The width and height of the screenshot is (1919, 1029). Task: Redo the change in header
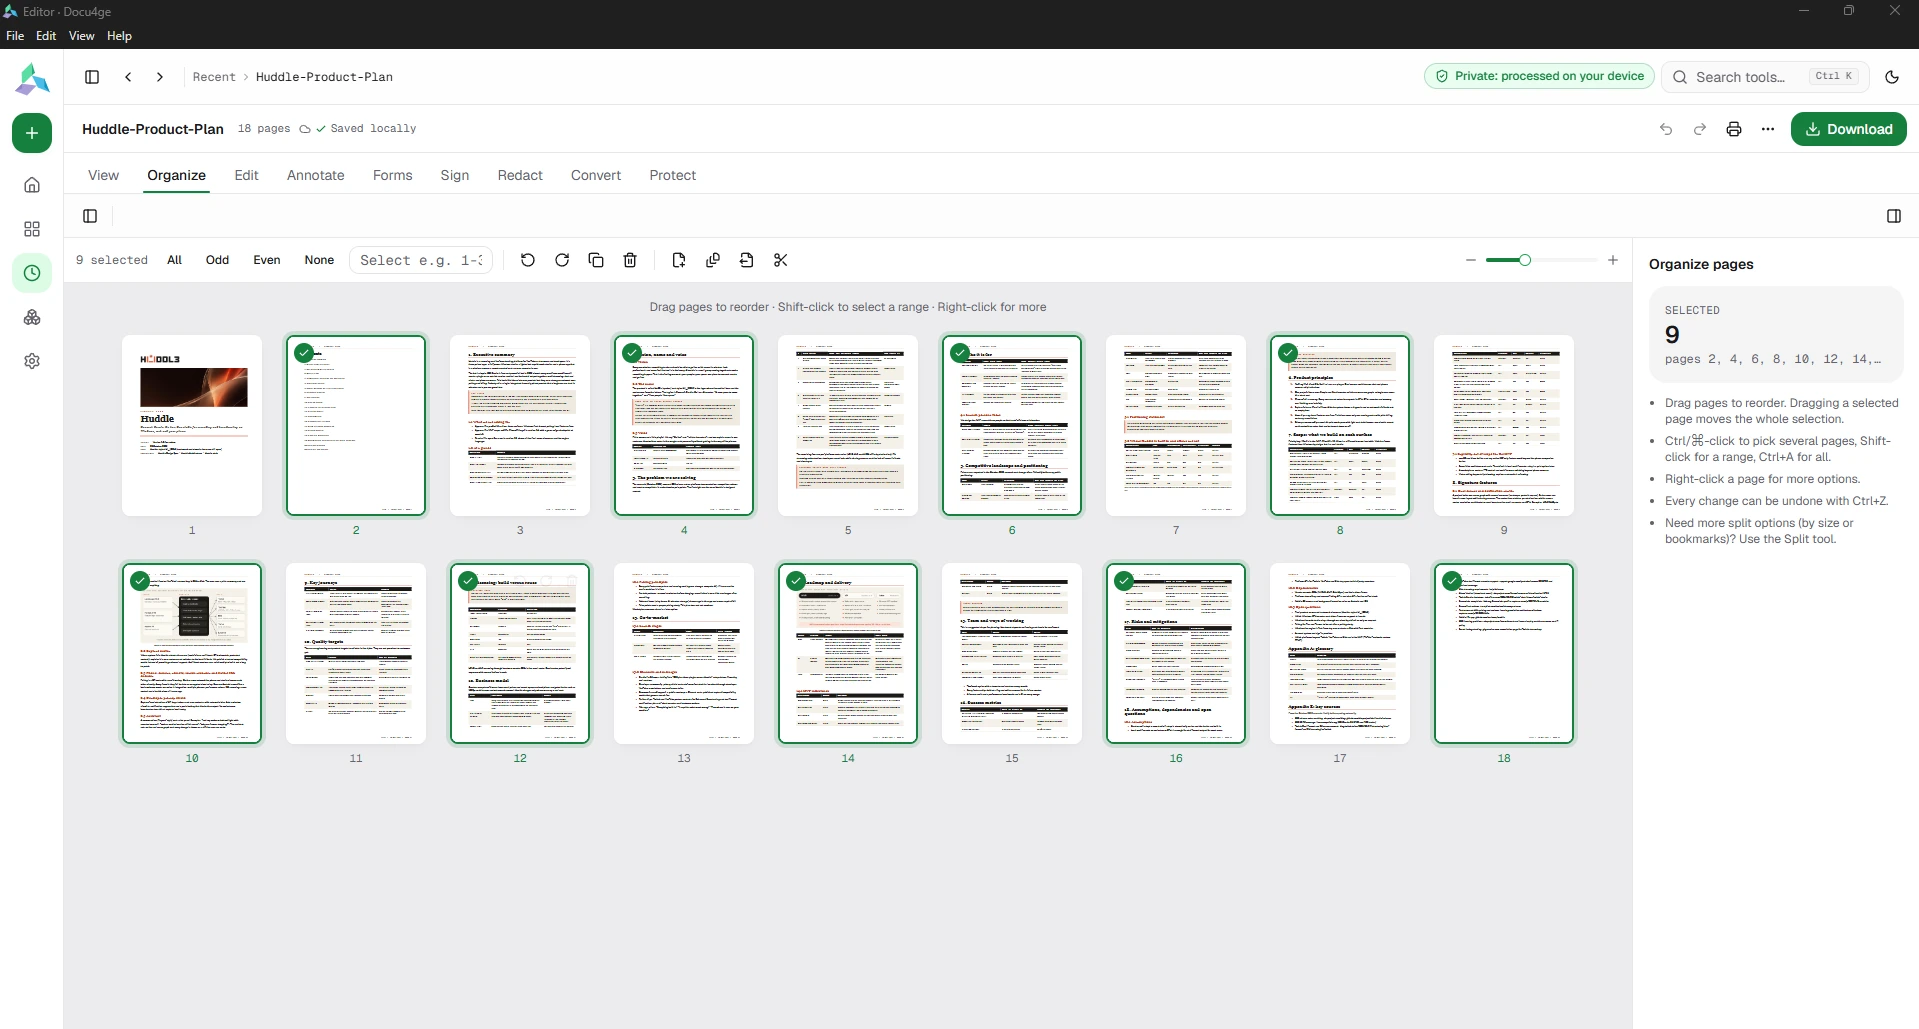tap(1700, 129)
